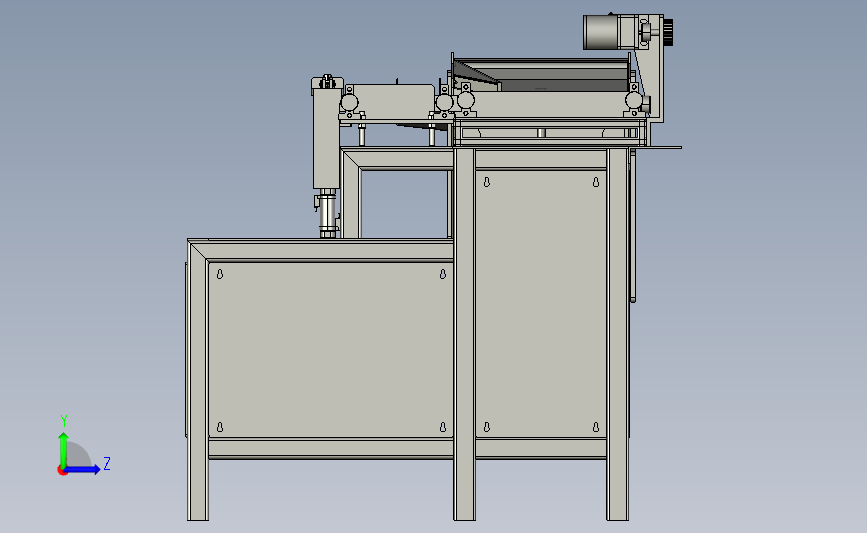Select the black timing pulley beside the motor

[x=667, y=33]
